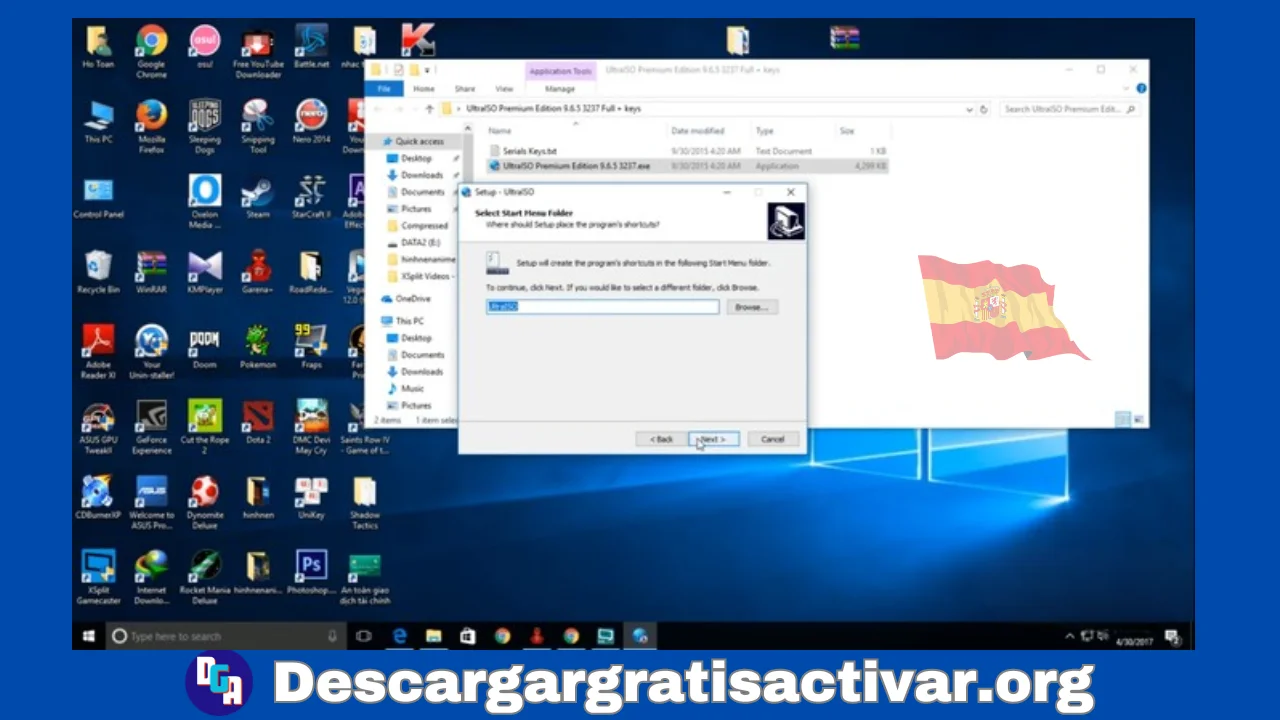Select the Sleeping Dogs game icon
Screen dimensions: 1280x720
(x=205, y=126)
